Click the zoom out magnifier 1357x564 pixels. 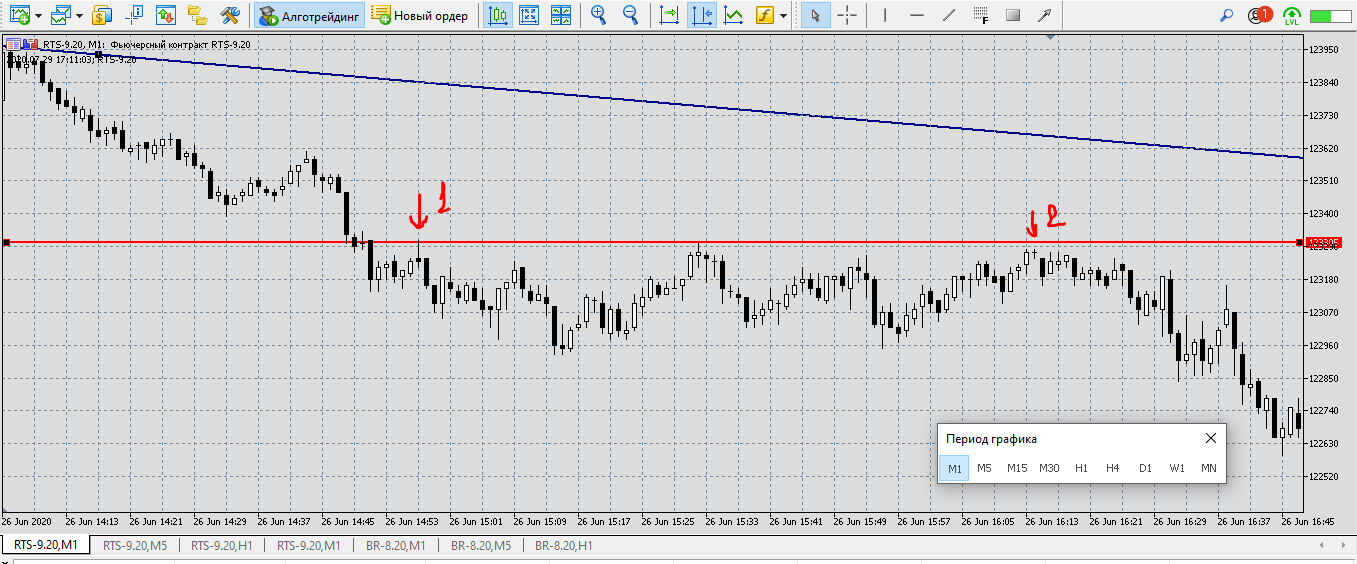(x=631, y=15)
